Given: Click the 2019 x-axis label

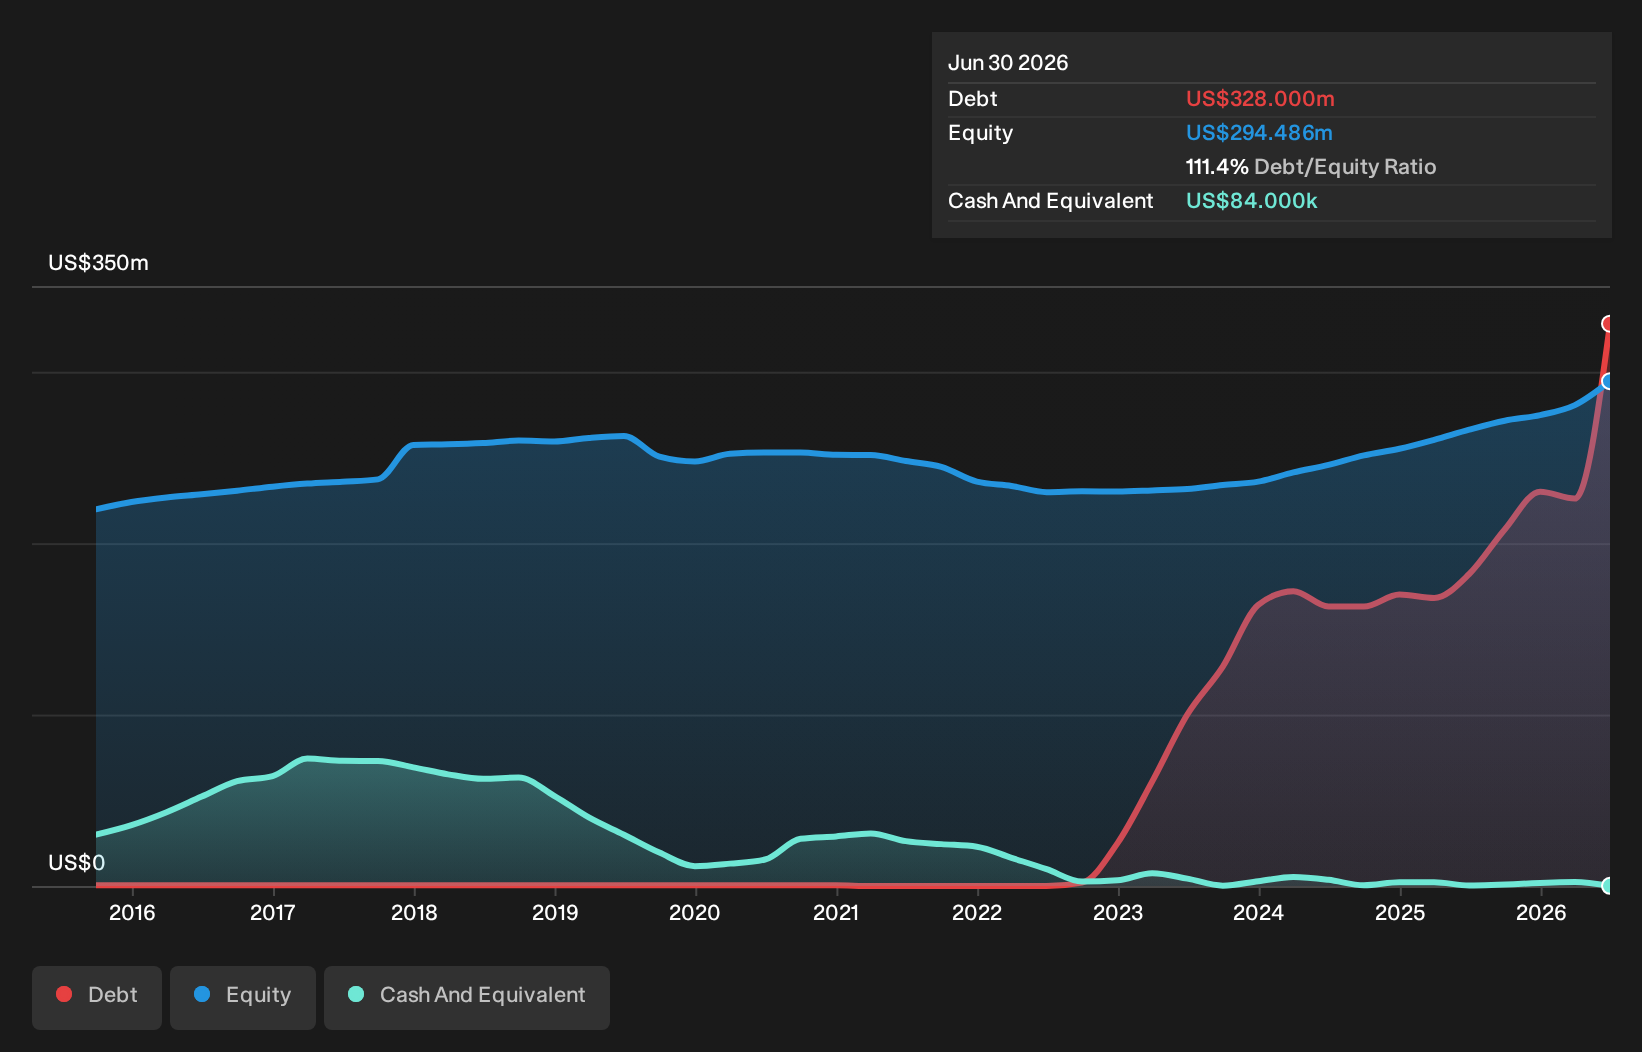Looking at the screenshot, I should 555,912.
